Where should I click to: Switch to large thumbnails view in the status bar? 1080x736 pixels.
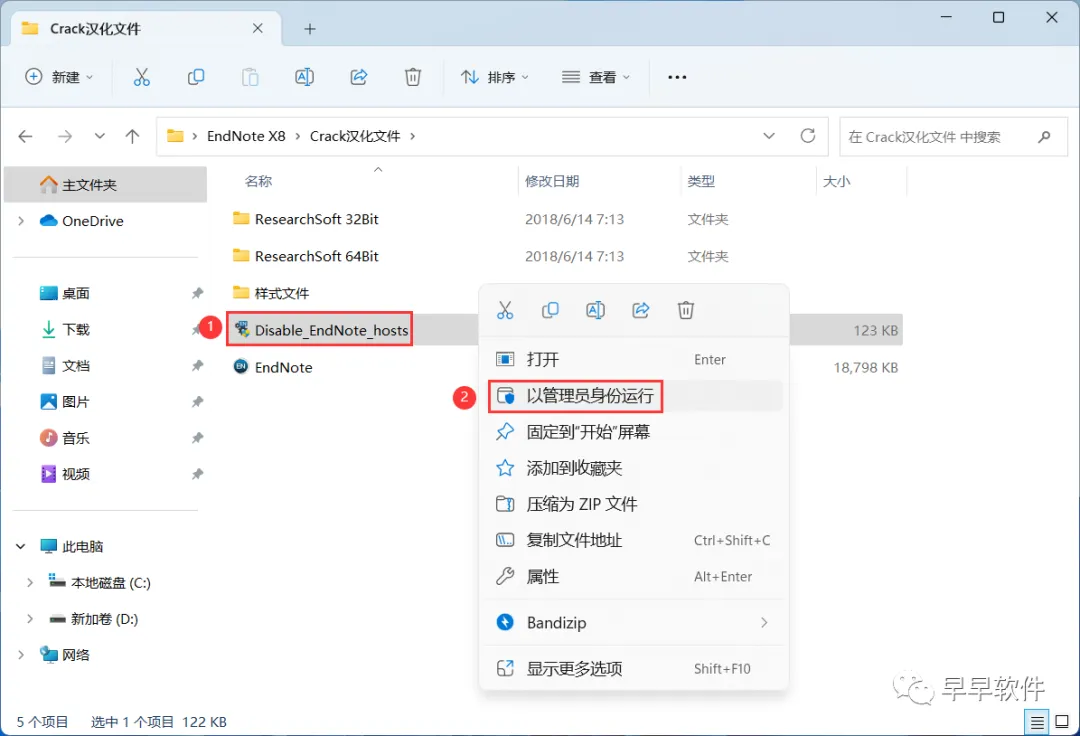[1062, 722]
